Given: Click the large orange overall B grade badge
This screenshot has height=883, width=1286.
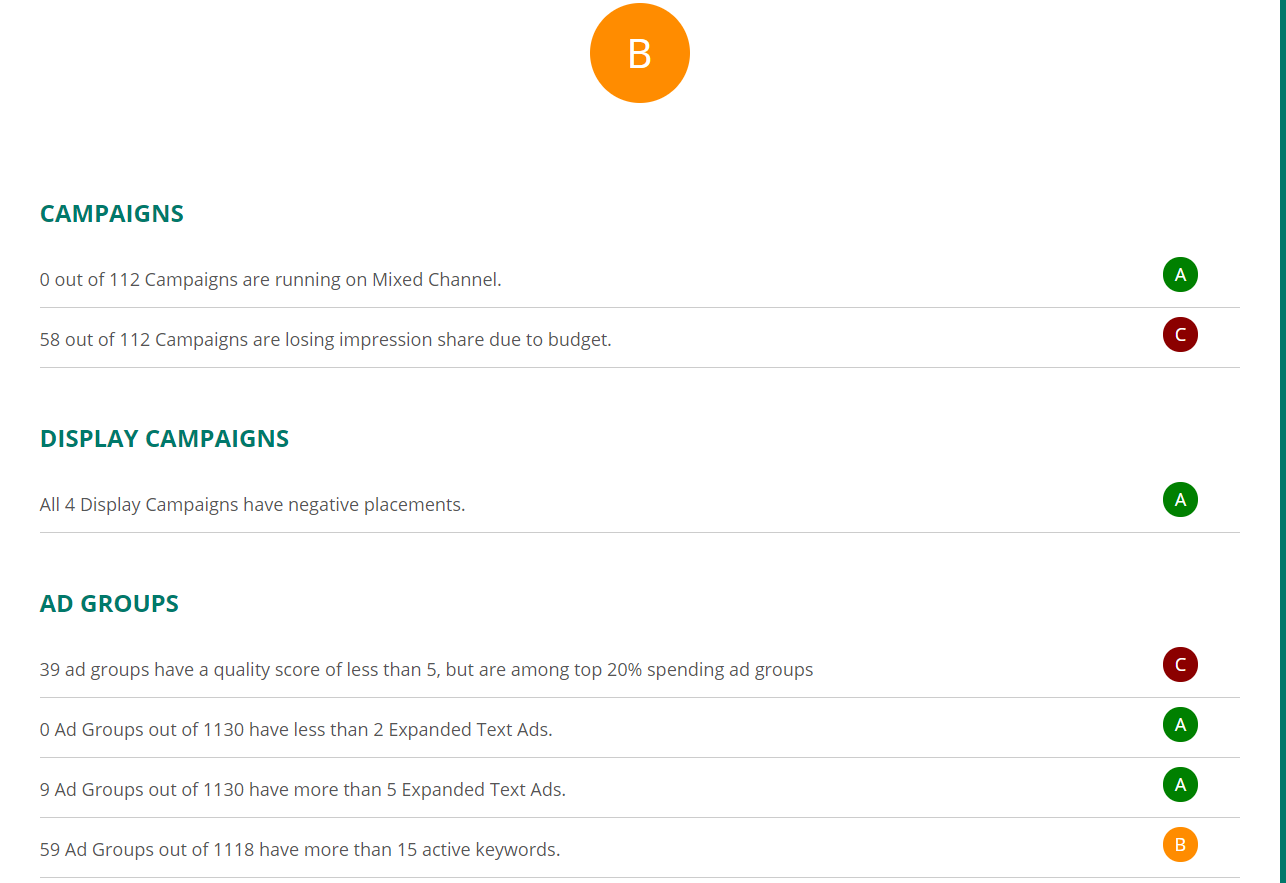Looking at the screenshot, I should (640, 53).
